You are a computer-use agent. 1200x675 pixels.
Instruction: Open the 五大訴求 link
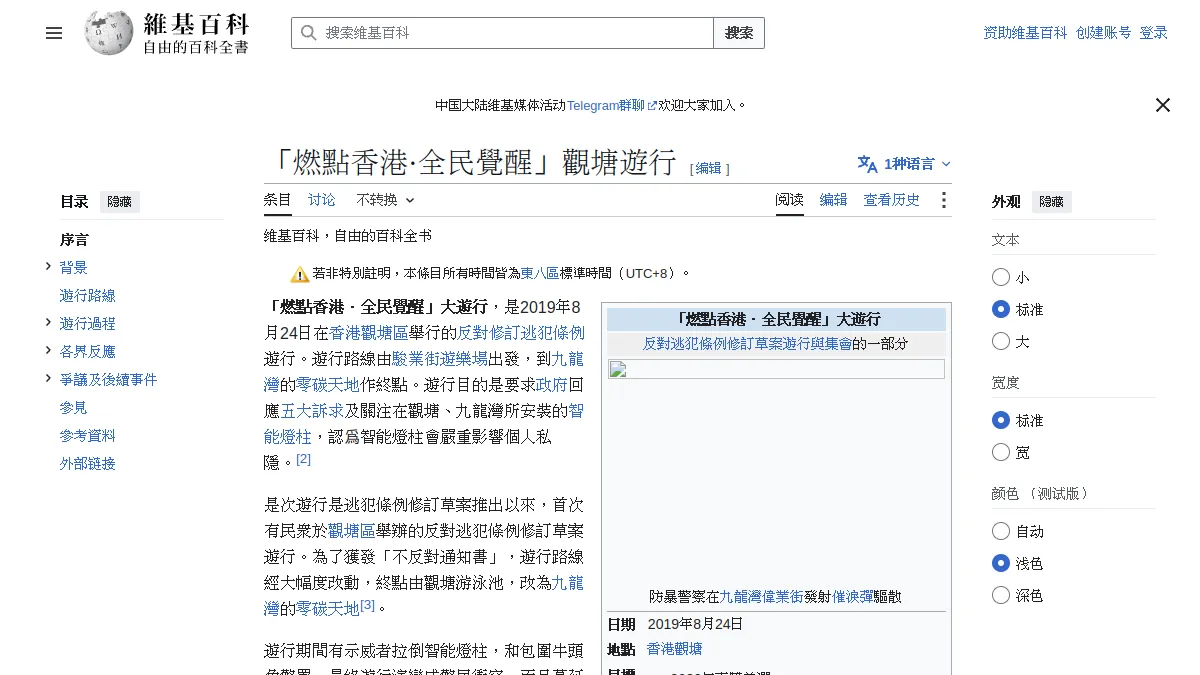coord(312,411)
